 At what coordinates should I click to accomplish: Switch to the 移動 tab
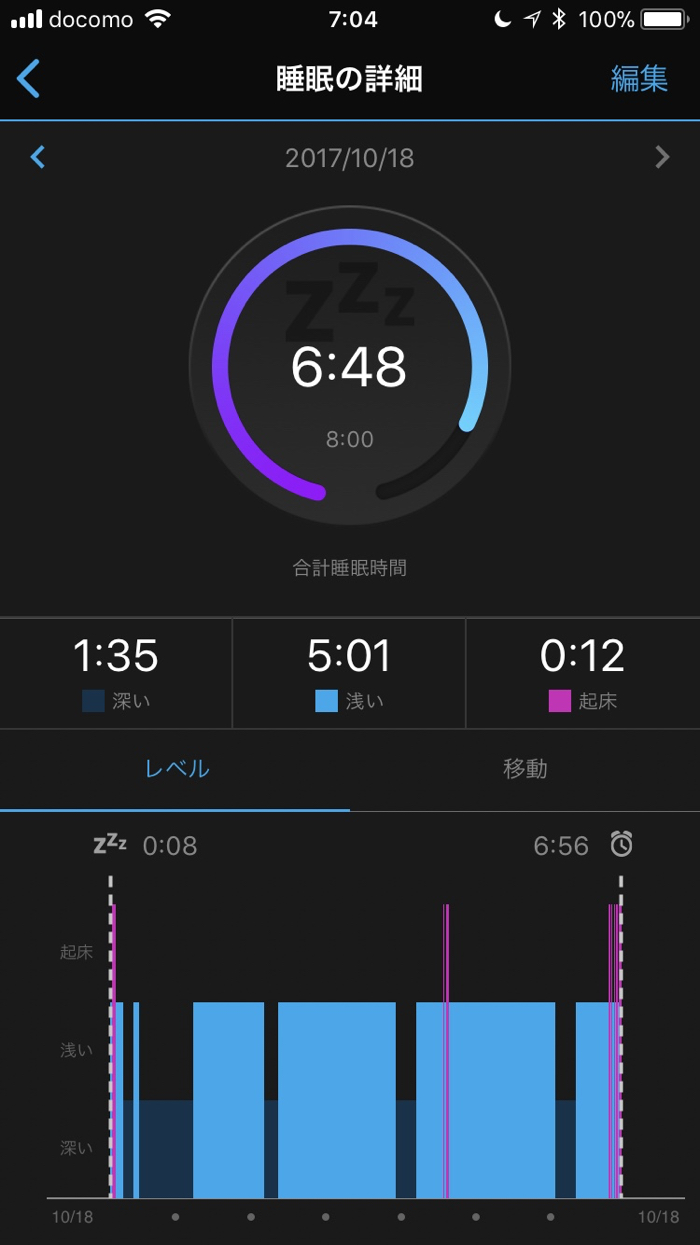(x=525, y=768)
